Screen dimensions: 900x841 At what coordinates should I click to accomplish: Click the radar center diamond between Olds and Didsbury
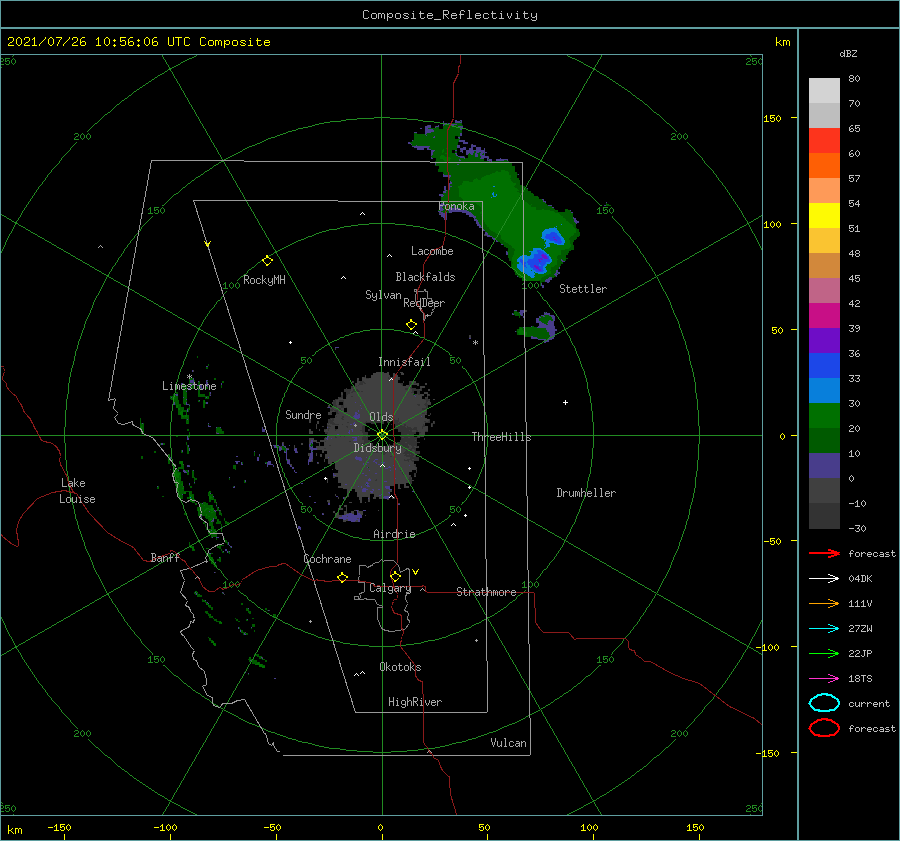click(x=382, y=435)
